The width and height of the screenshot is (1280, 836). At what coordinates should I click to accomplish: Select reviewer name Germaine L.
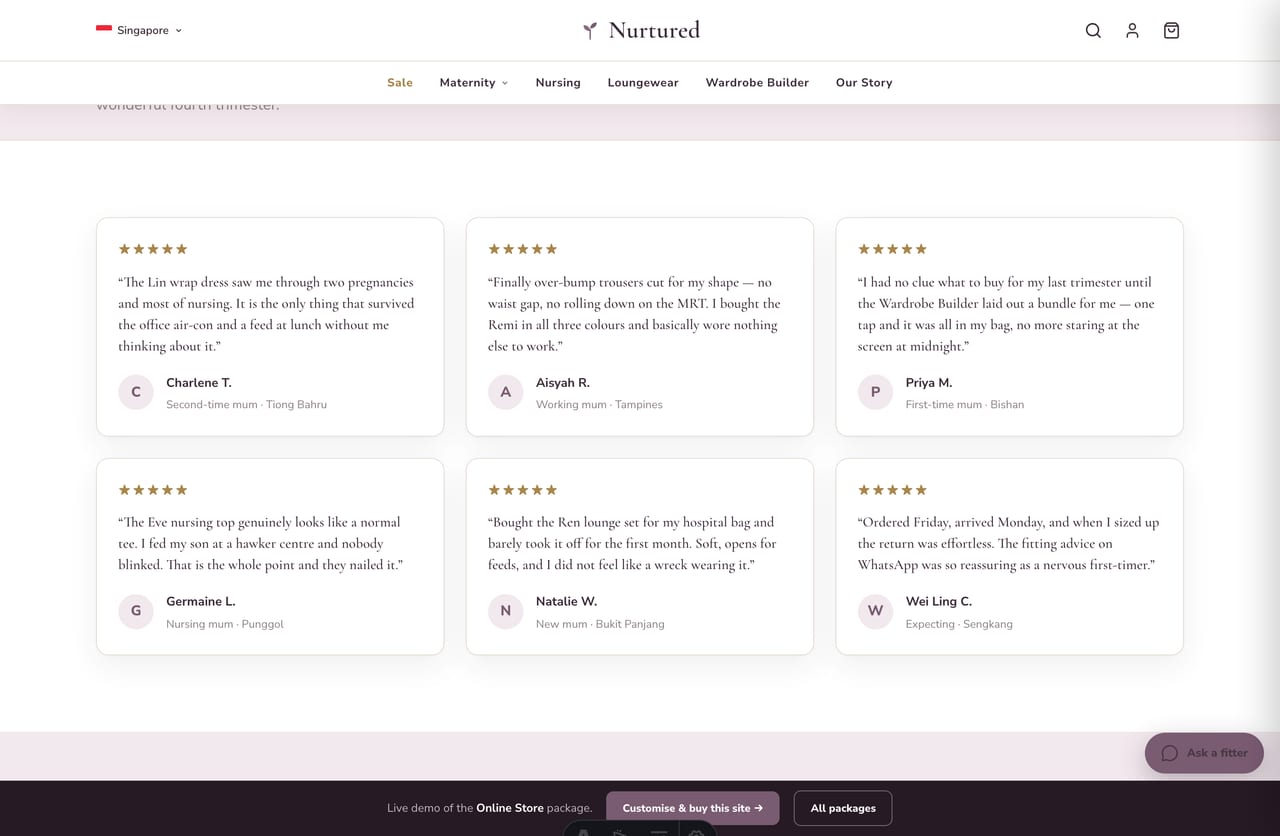201,602
